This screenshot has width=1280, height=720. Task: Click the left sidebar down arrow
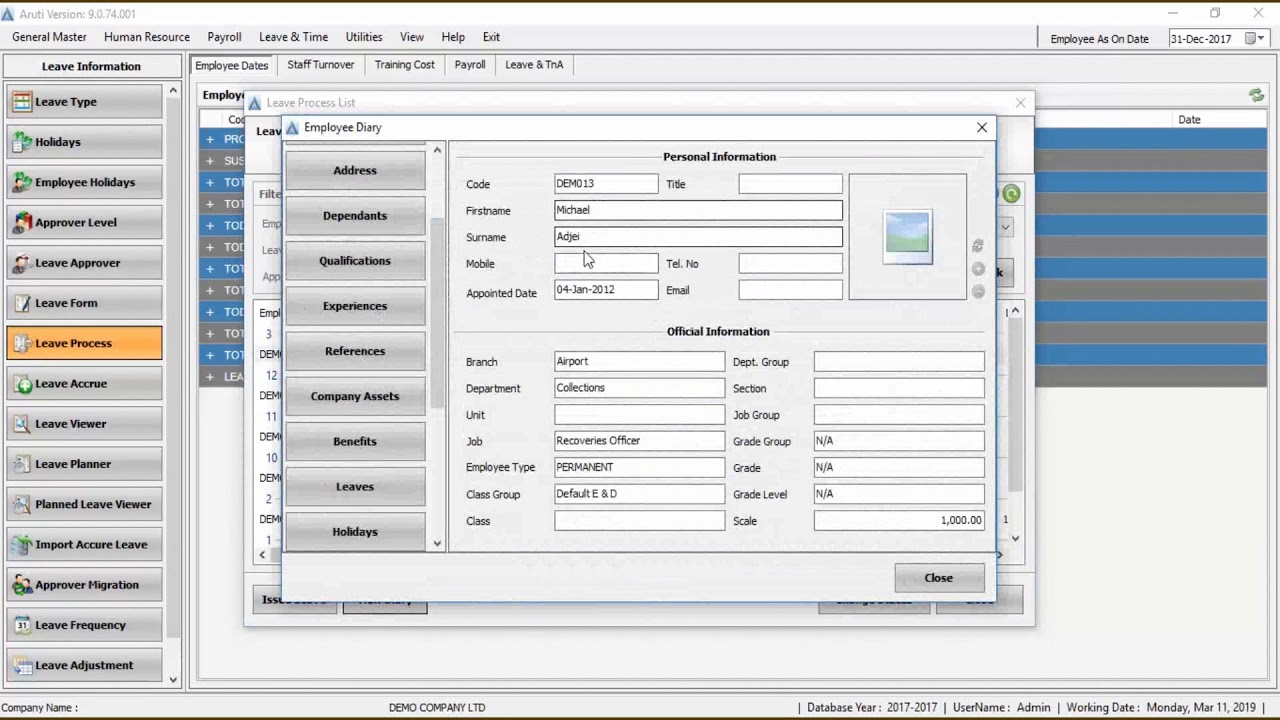tap(173, 680)
